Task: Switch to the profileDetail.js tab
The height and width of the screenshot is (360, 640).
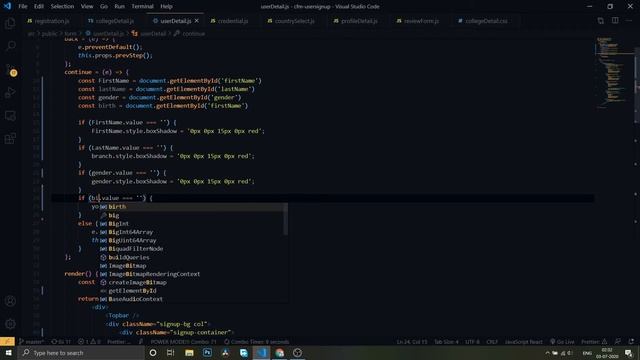Action: point(356,21)
